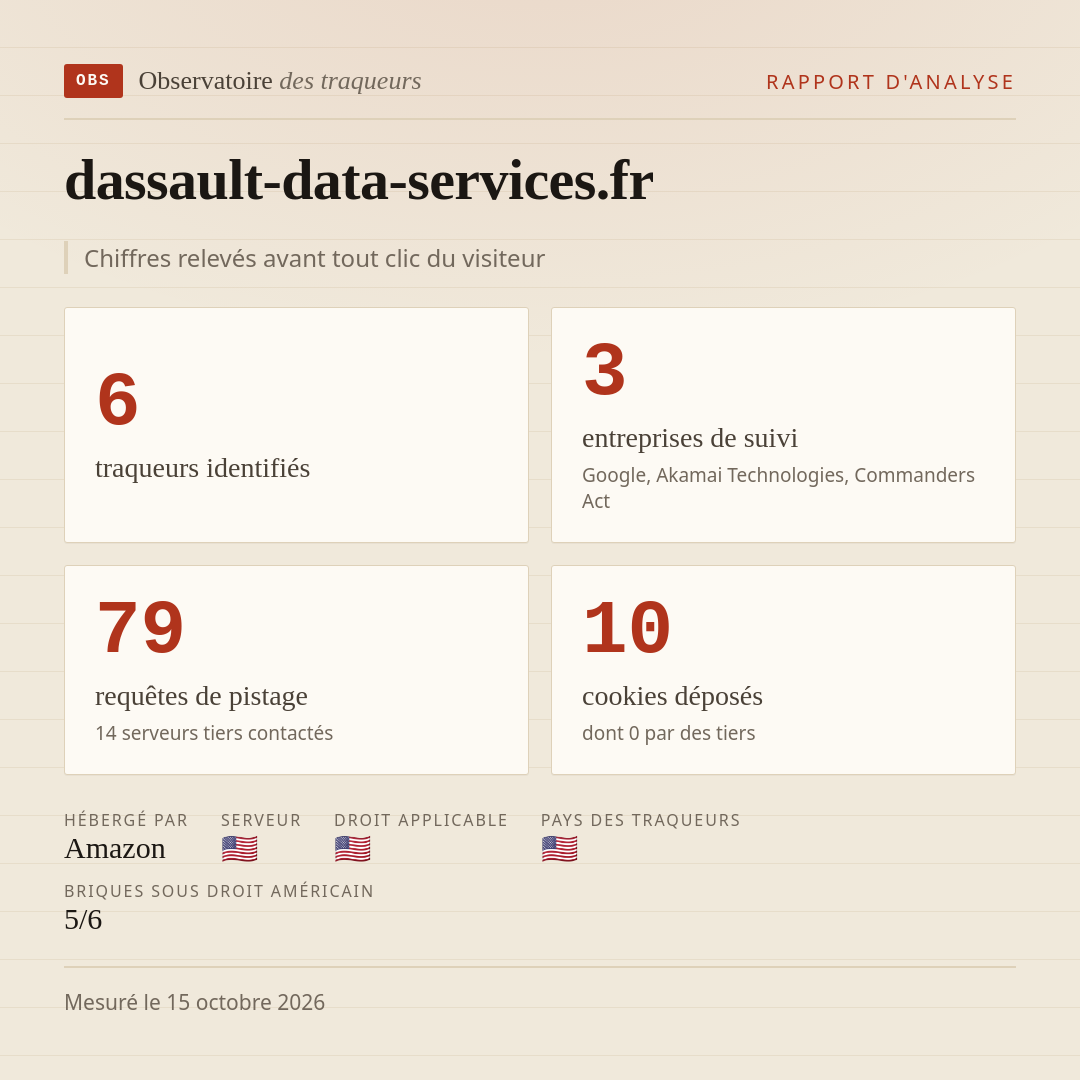Click the US flag under Pays des traqueurs

pyautogui.click(x=559, y=849)
